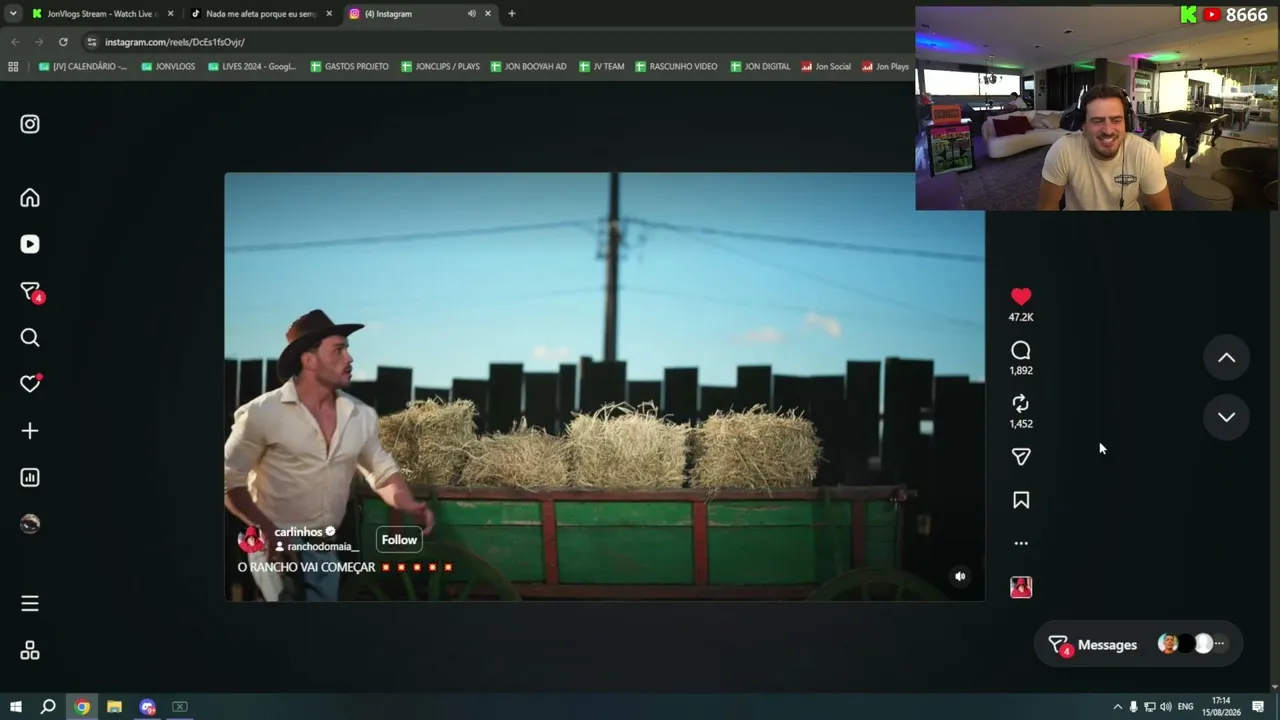The width and height of the screenshot is (1280, 720).
Task: Click the Chrome icon in the taskbar
Action: (x=82, y=707)
